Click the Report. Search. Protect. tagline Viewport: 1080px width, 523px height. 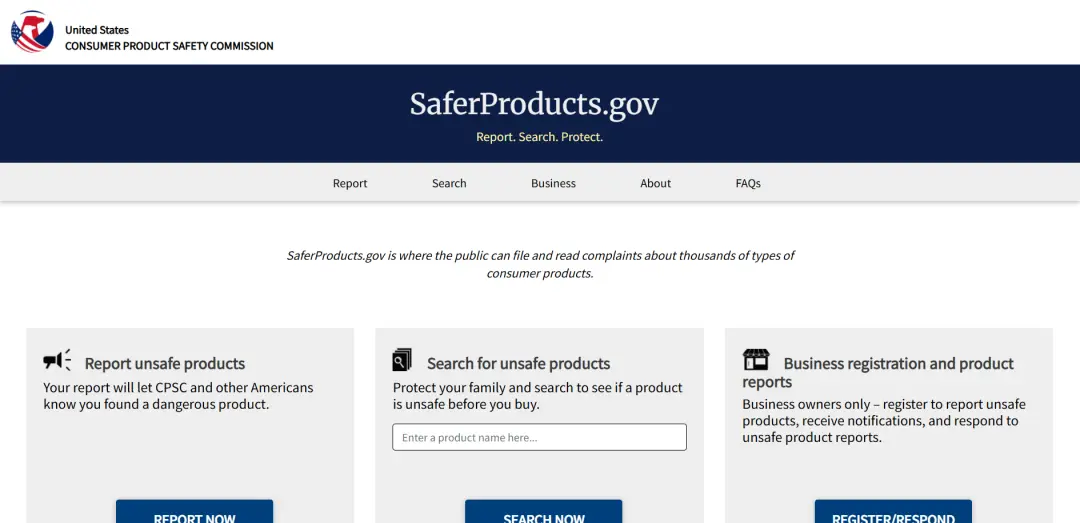539,137
